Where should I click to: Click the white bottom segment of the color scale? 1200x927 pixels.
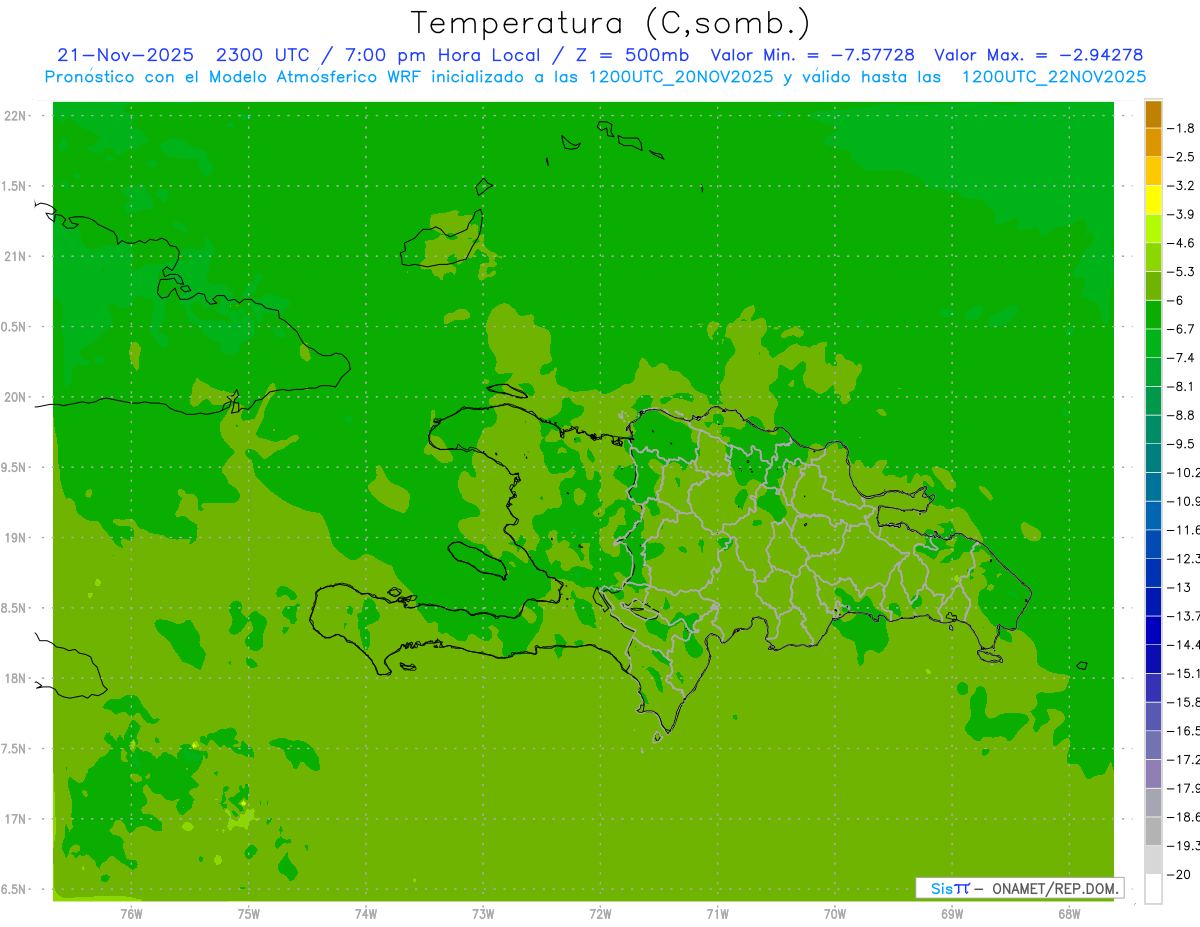[x=1153, y=889]
